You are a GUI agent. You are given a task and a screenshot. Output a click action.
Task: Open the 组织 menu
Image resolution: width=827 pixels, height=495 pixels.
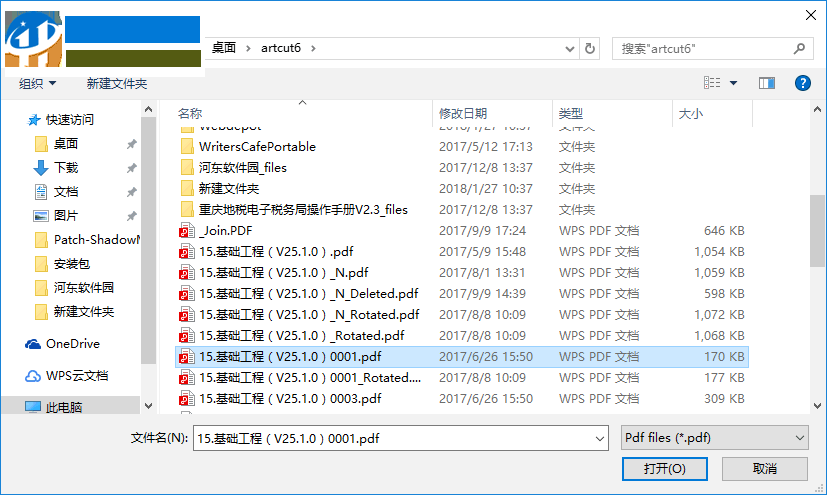pyautogui.click(x=37, y=83)
